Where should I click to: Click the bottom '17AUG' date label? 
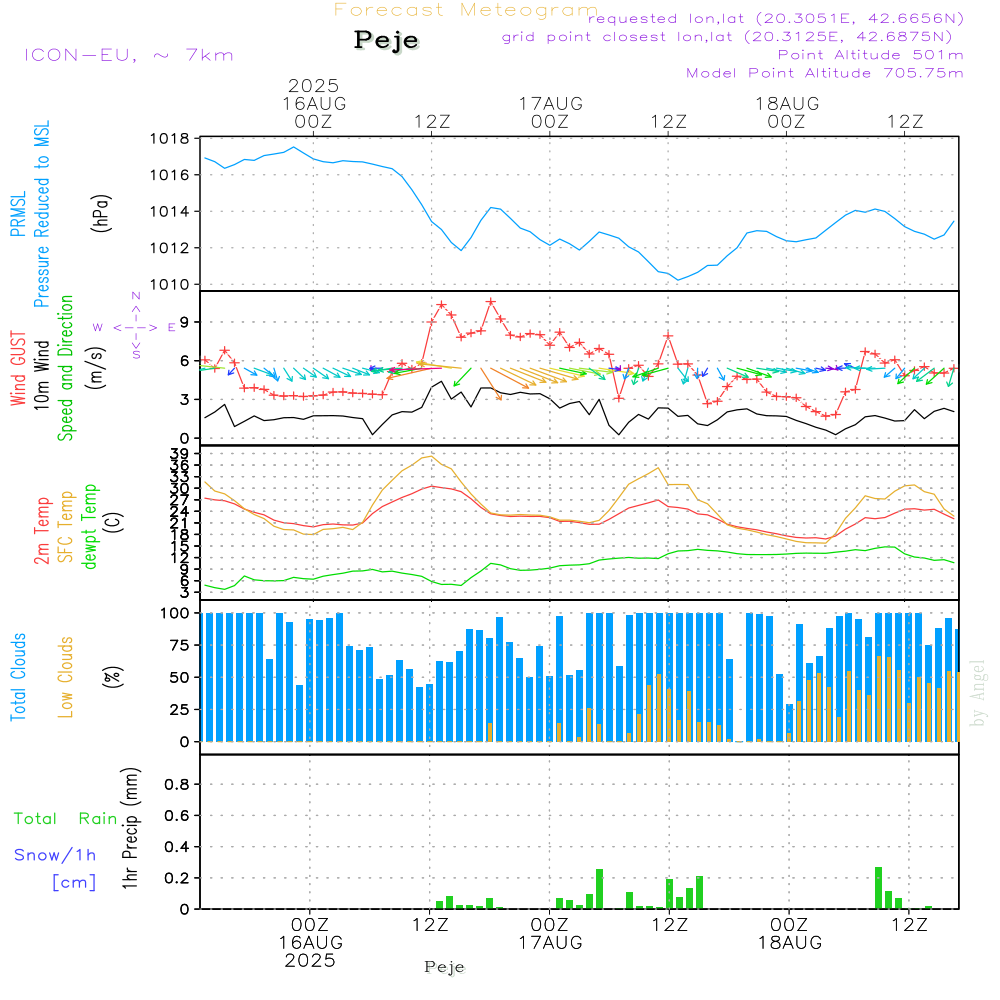click(550, 943)
